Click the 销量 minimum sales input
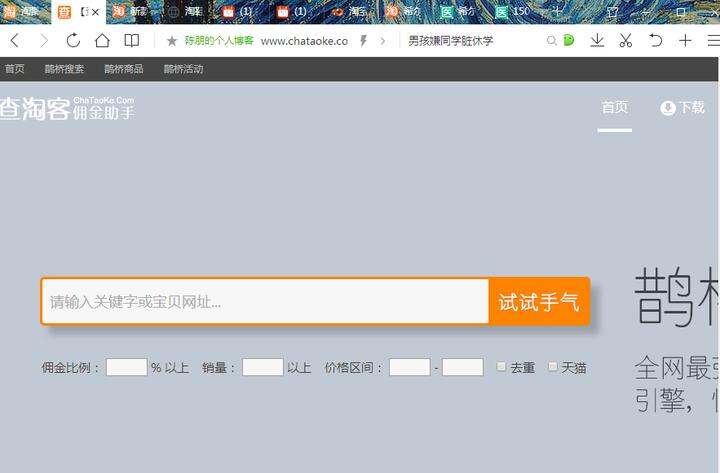The height and width of the screenshot is (473, 720). [x=263, y=367]
